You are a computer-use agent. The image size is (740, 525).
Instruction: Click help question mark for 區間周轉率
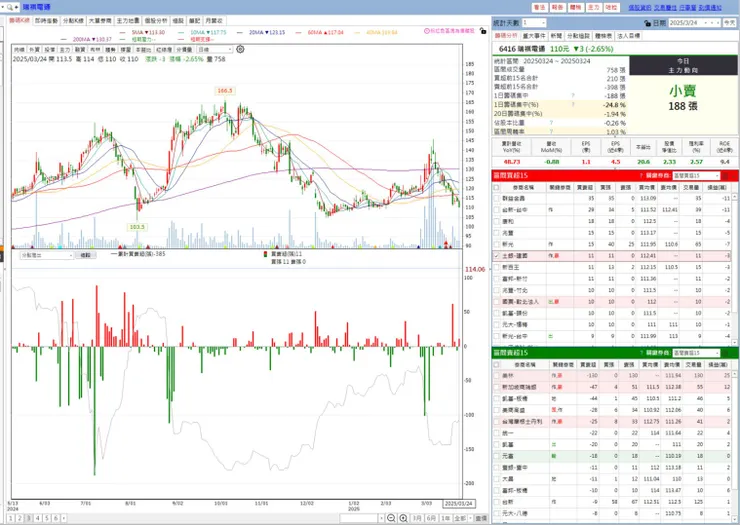[x=551, y=132]
